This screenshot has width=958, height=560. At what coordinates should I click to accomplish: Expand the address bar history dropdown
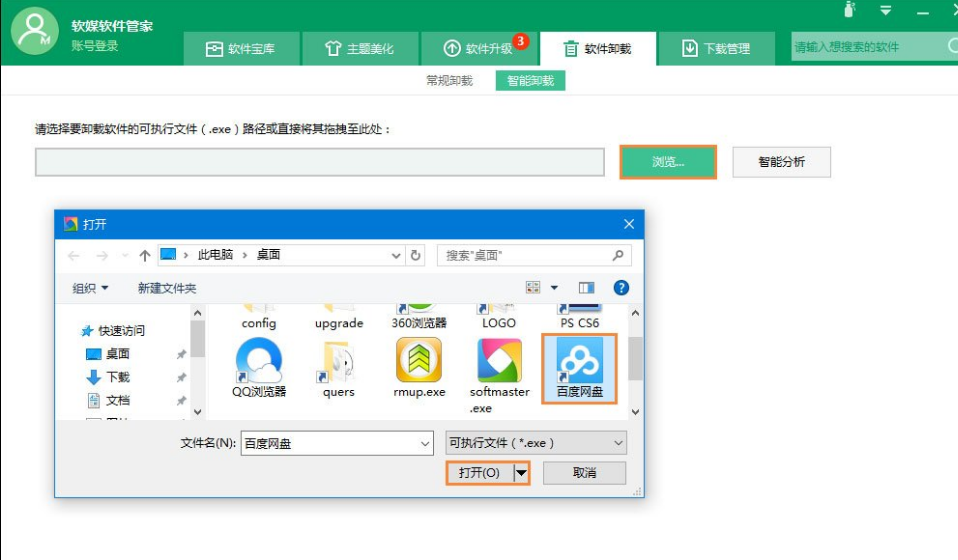pyautogui.click(x=396, y=255)
